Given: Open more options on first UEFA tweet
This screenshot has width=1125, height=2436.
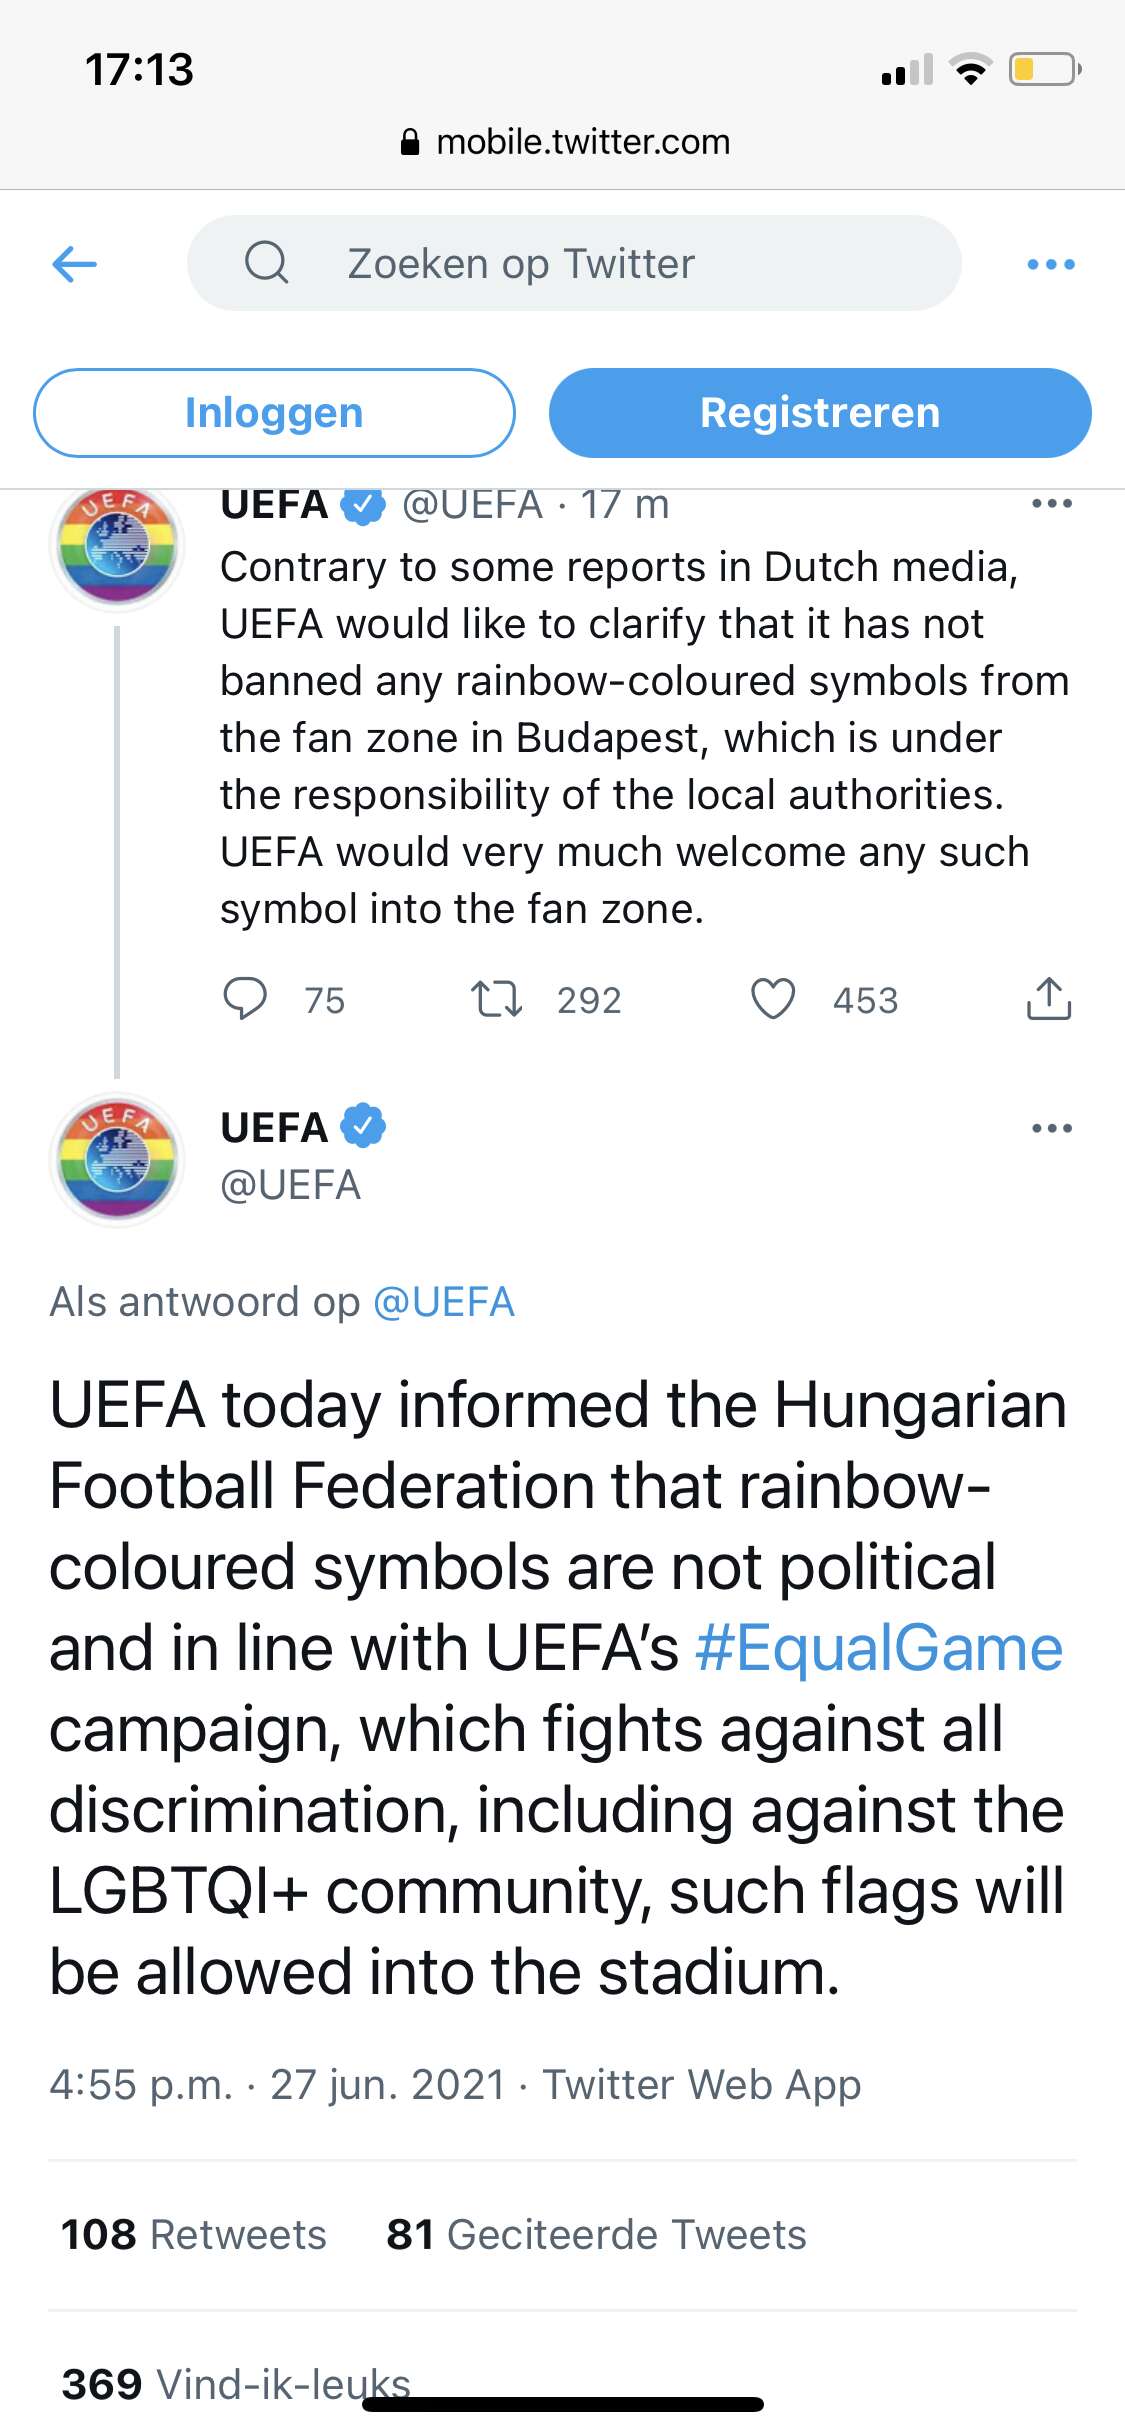Looking at the screenshot, I should click(x=1051, y=504).
